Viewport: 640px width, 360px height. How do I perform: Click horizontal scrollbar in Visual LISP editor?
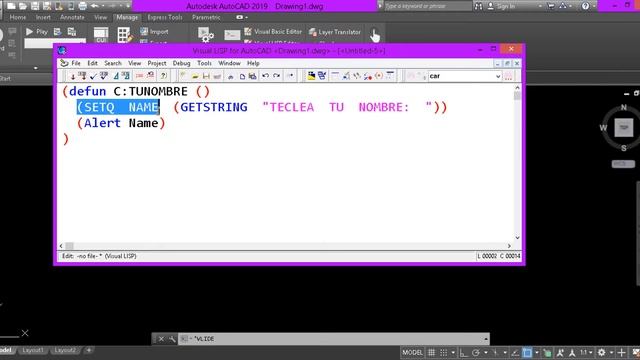[x=285, y=246]
